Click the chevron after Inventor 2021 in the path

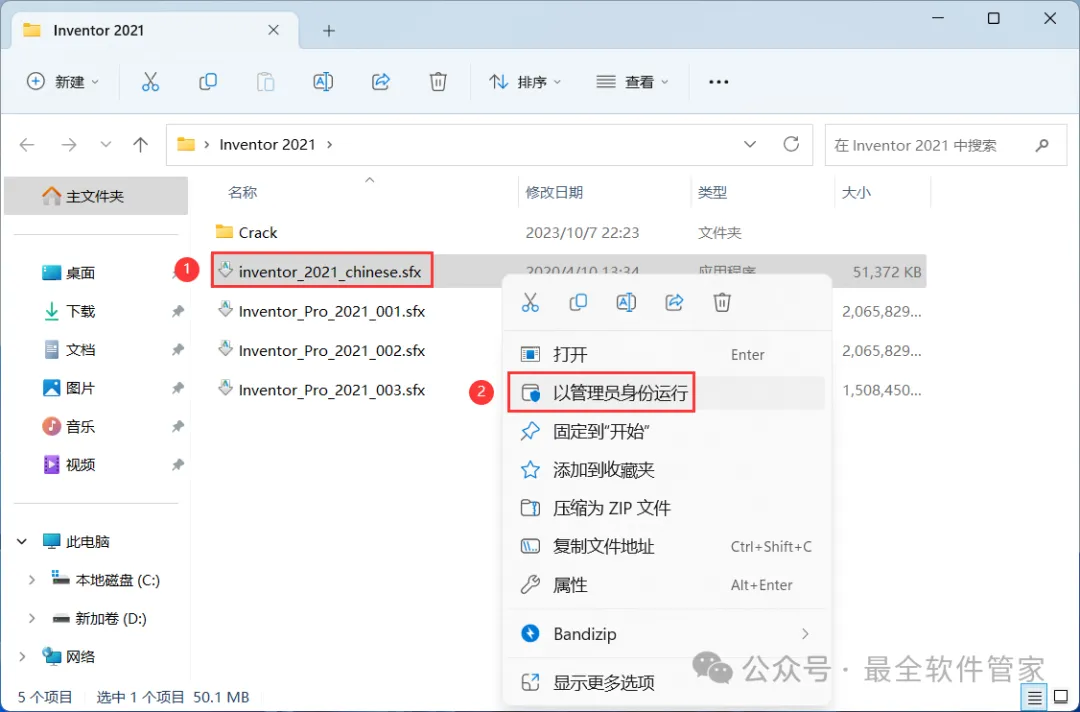(x=329, y=145)
